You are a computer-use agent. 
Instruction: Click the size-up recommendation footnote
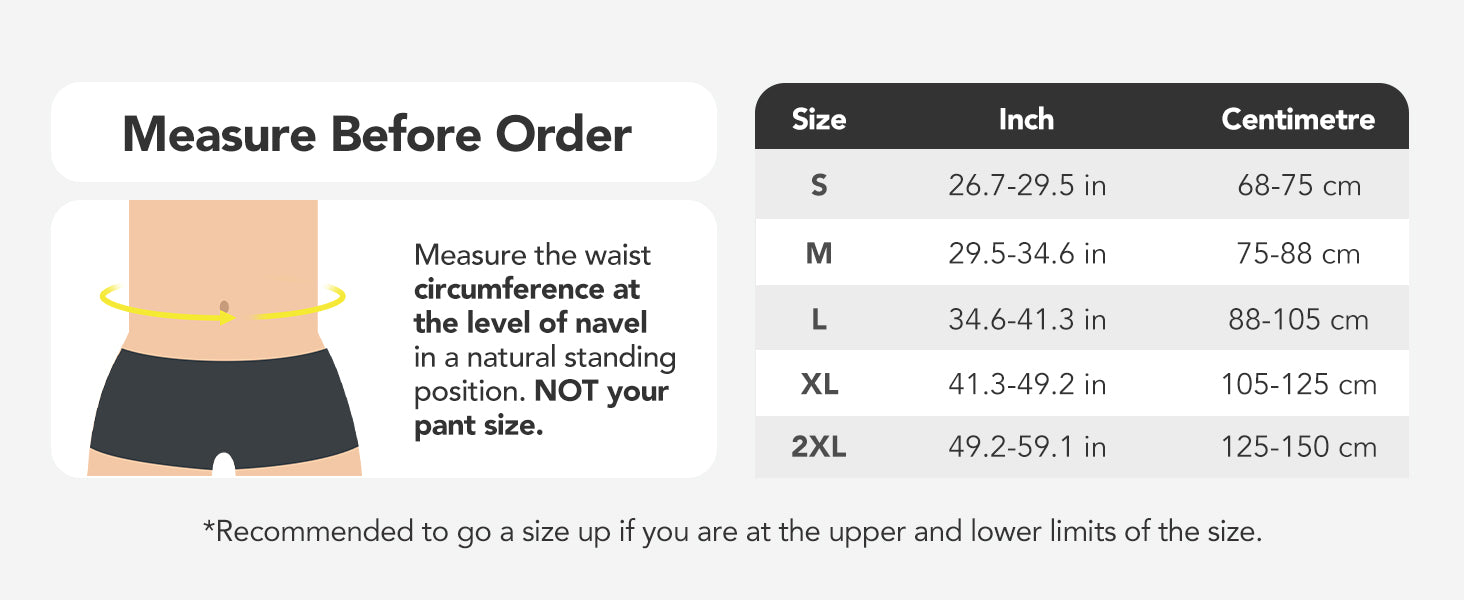tap(732, 531)
